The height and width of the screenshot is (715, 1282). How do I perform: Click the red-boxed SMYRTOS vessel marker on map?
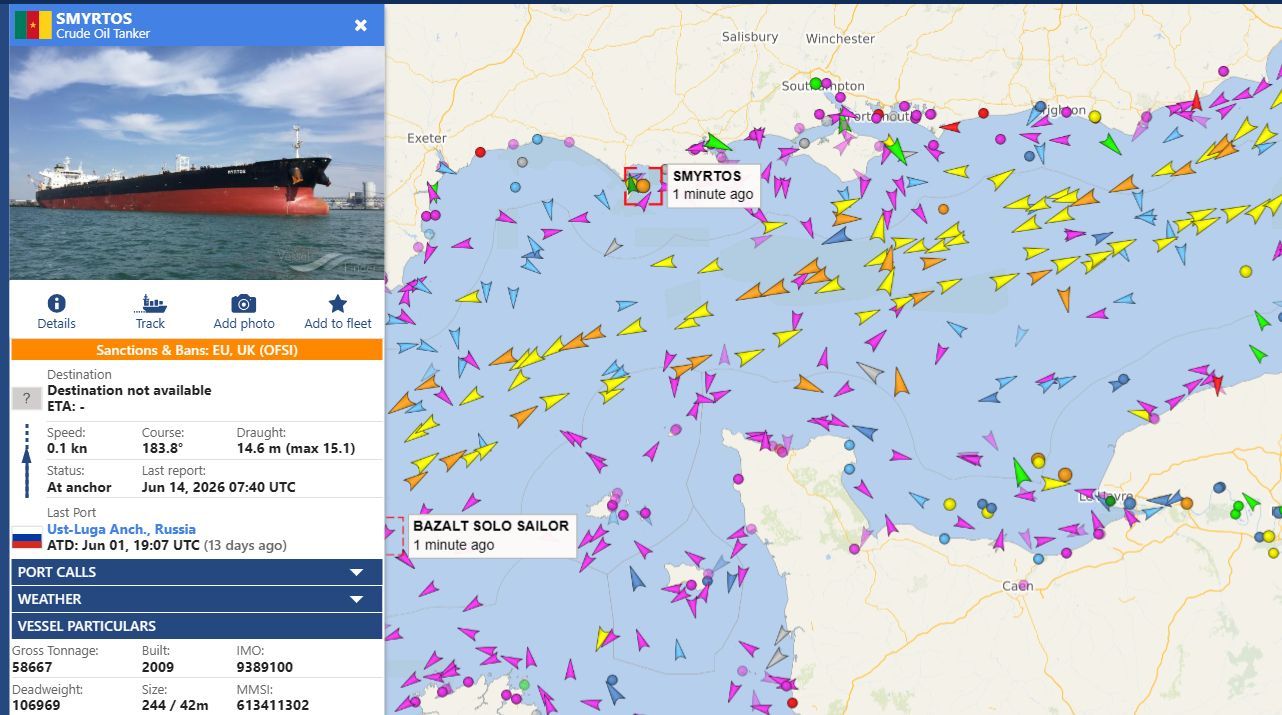[643, 186]
